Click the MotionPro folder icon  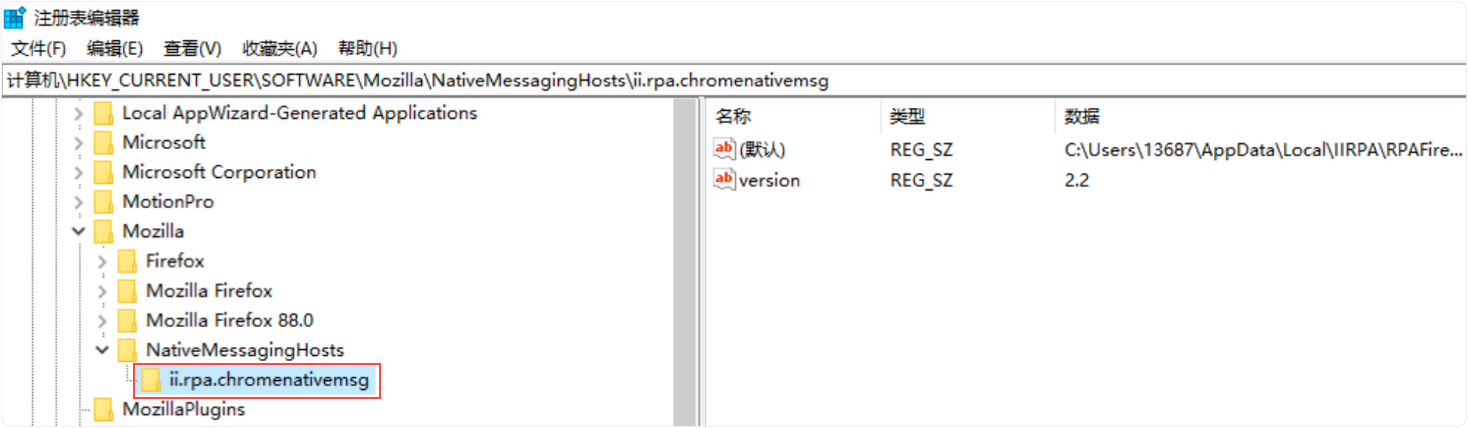[104, 202]
